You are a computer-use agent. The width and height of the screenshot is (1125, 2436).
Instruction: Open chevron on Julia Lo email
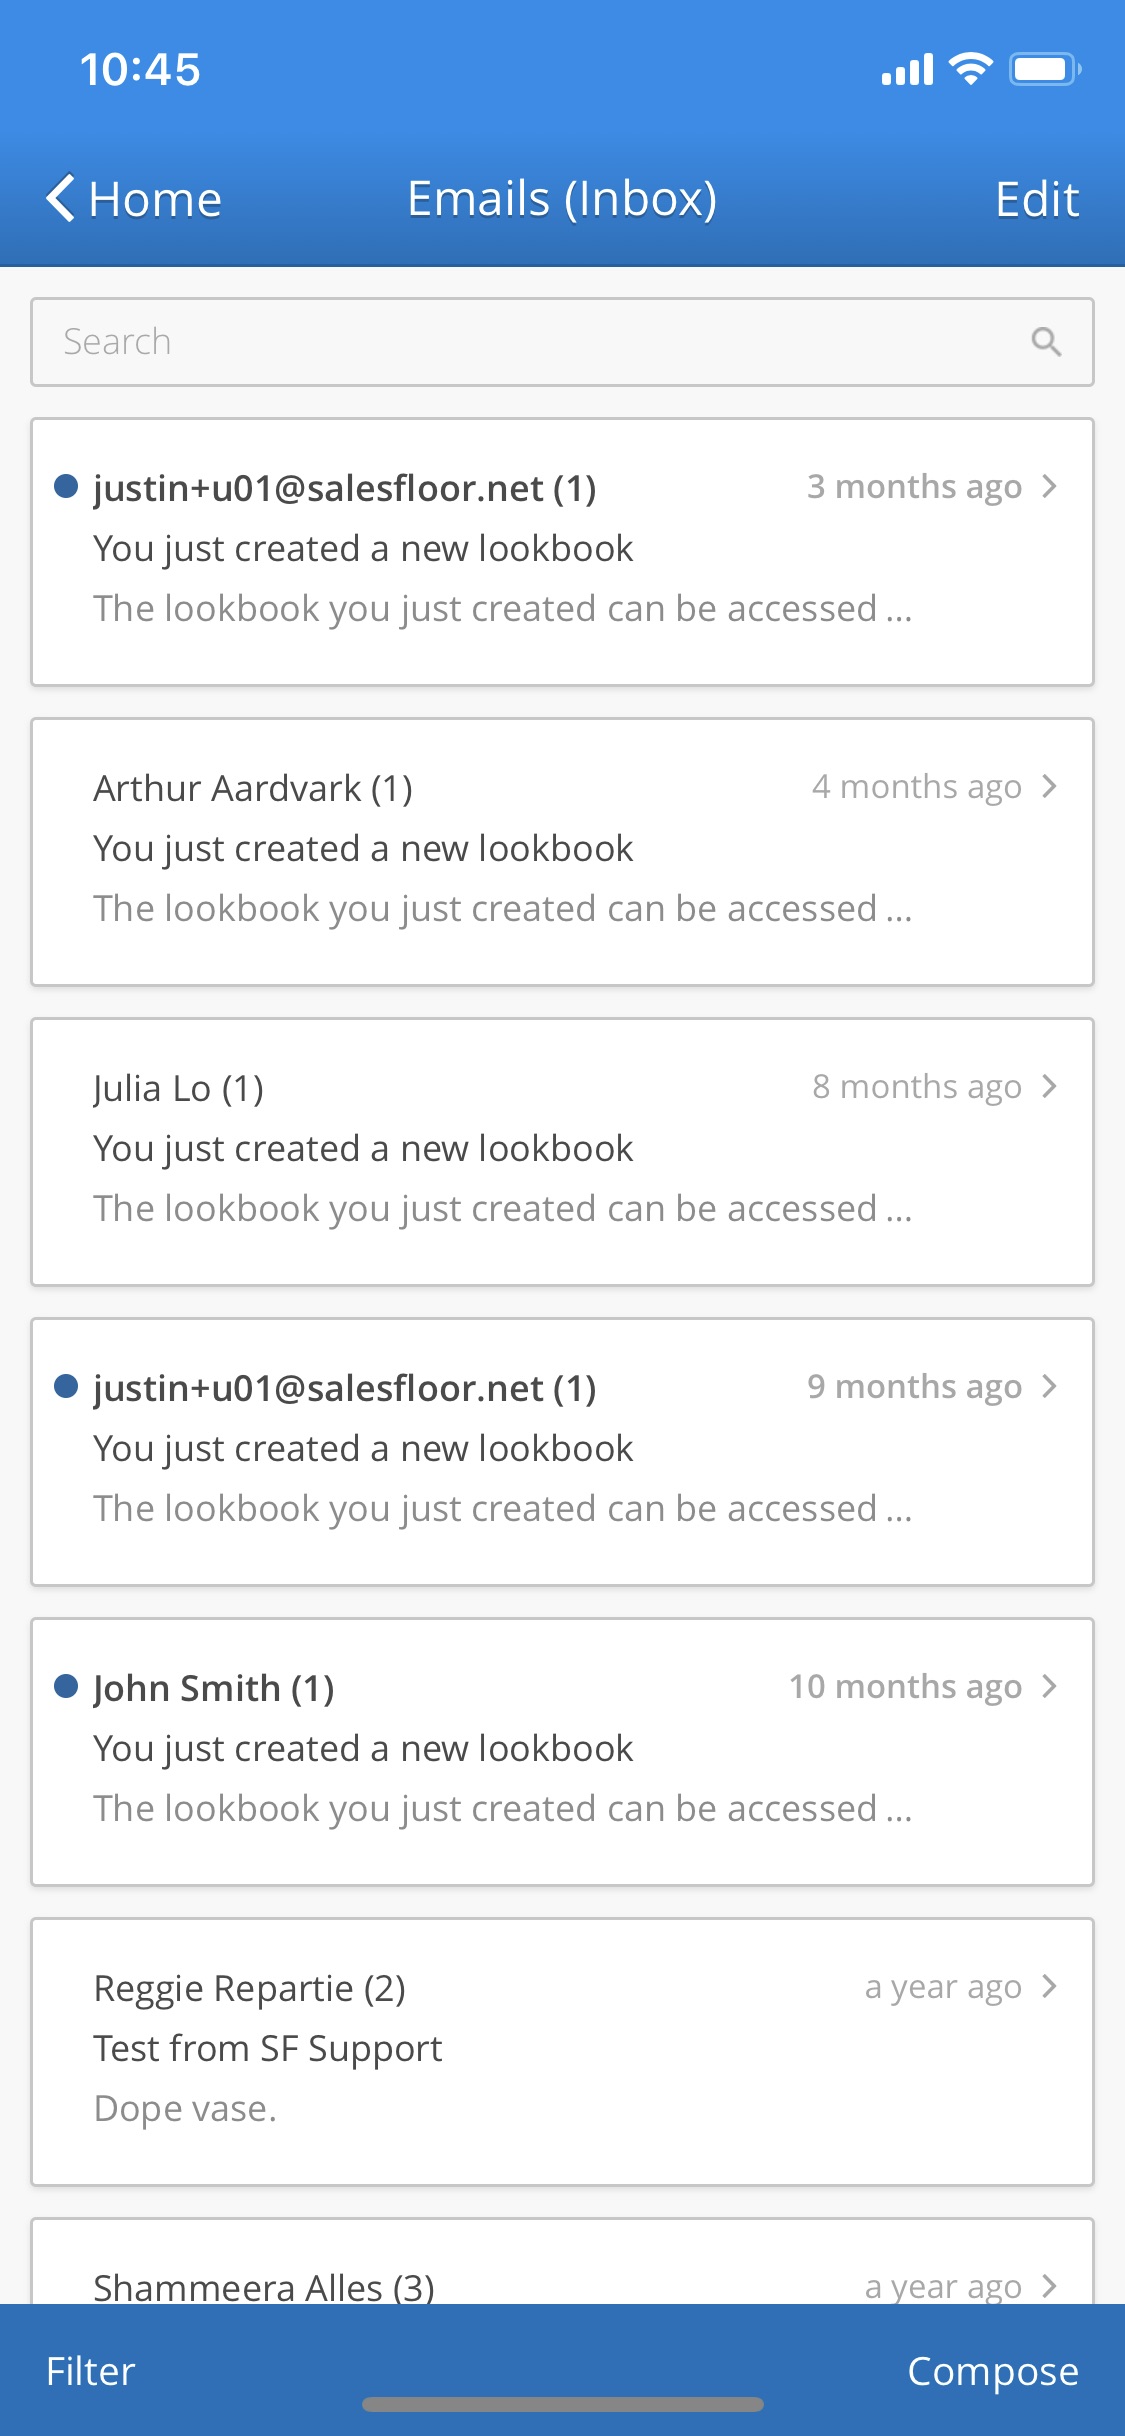point(1049,1087)
